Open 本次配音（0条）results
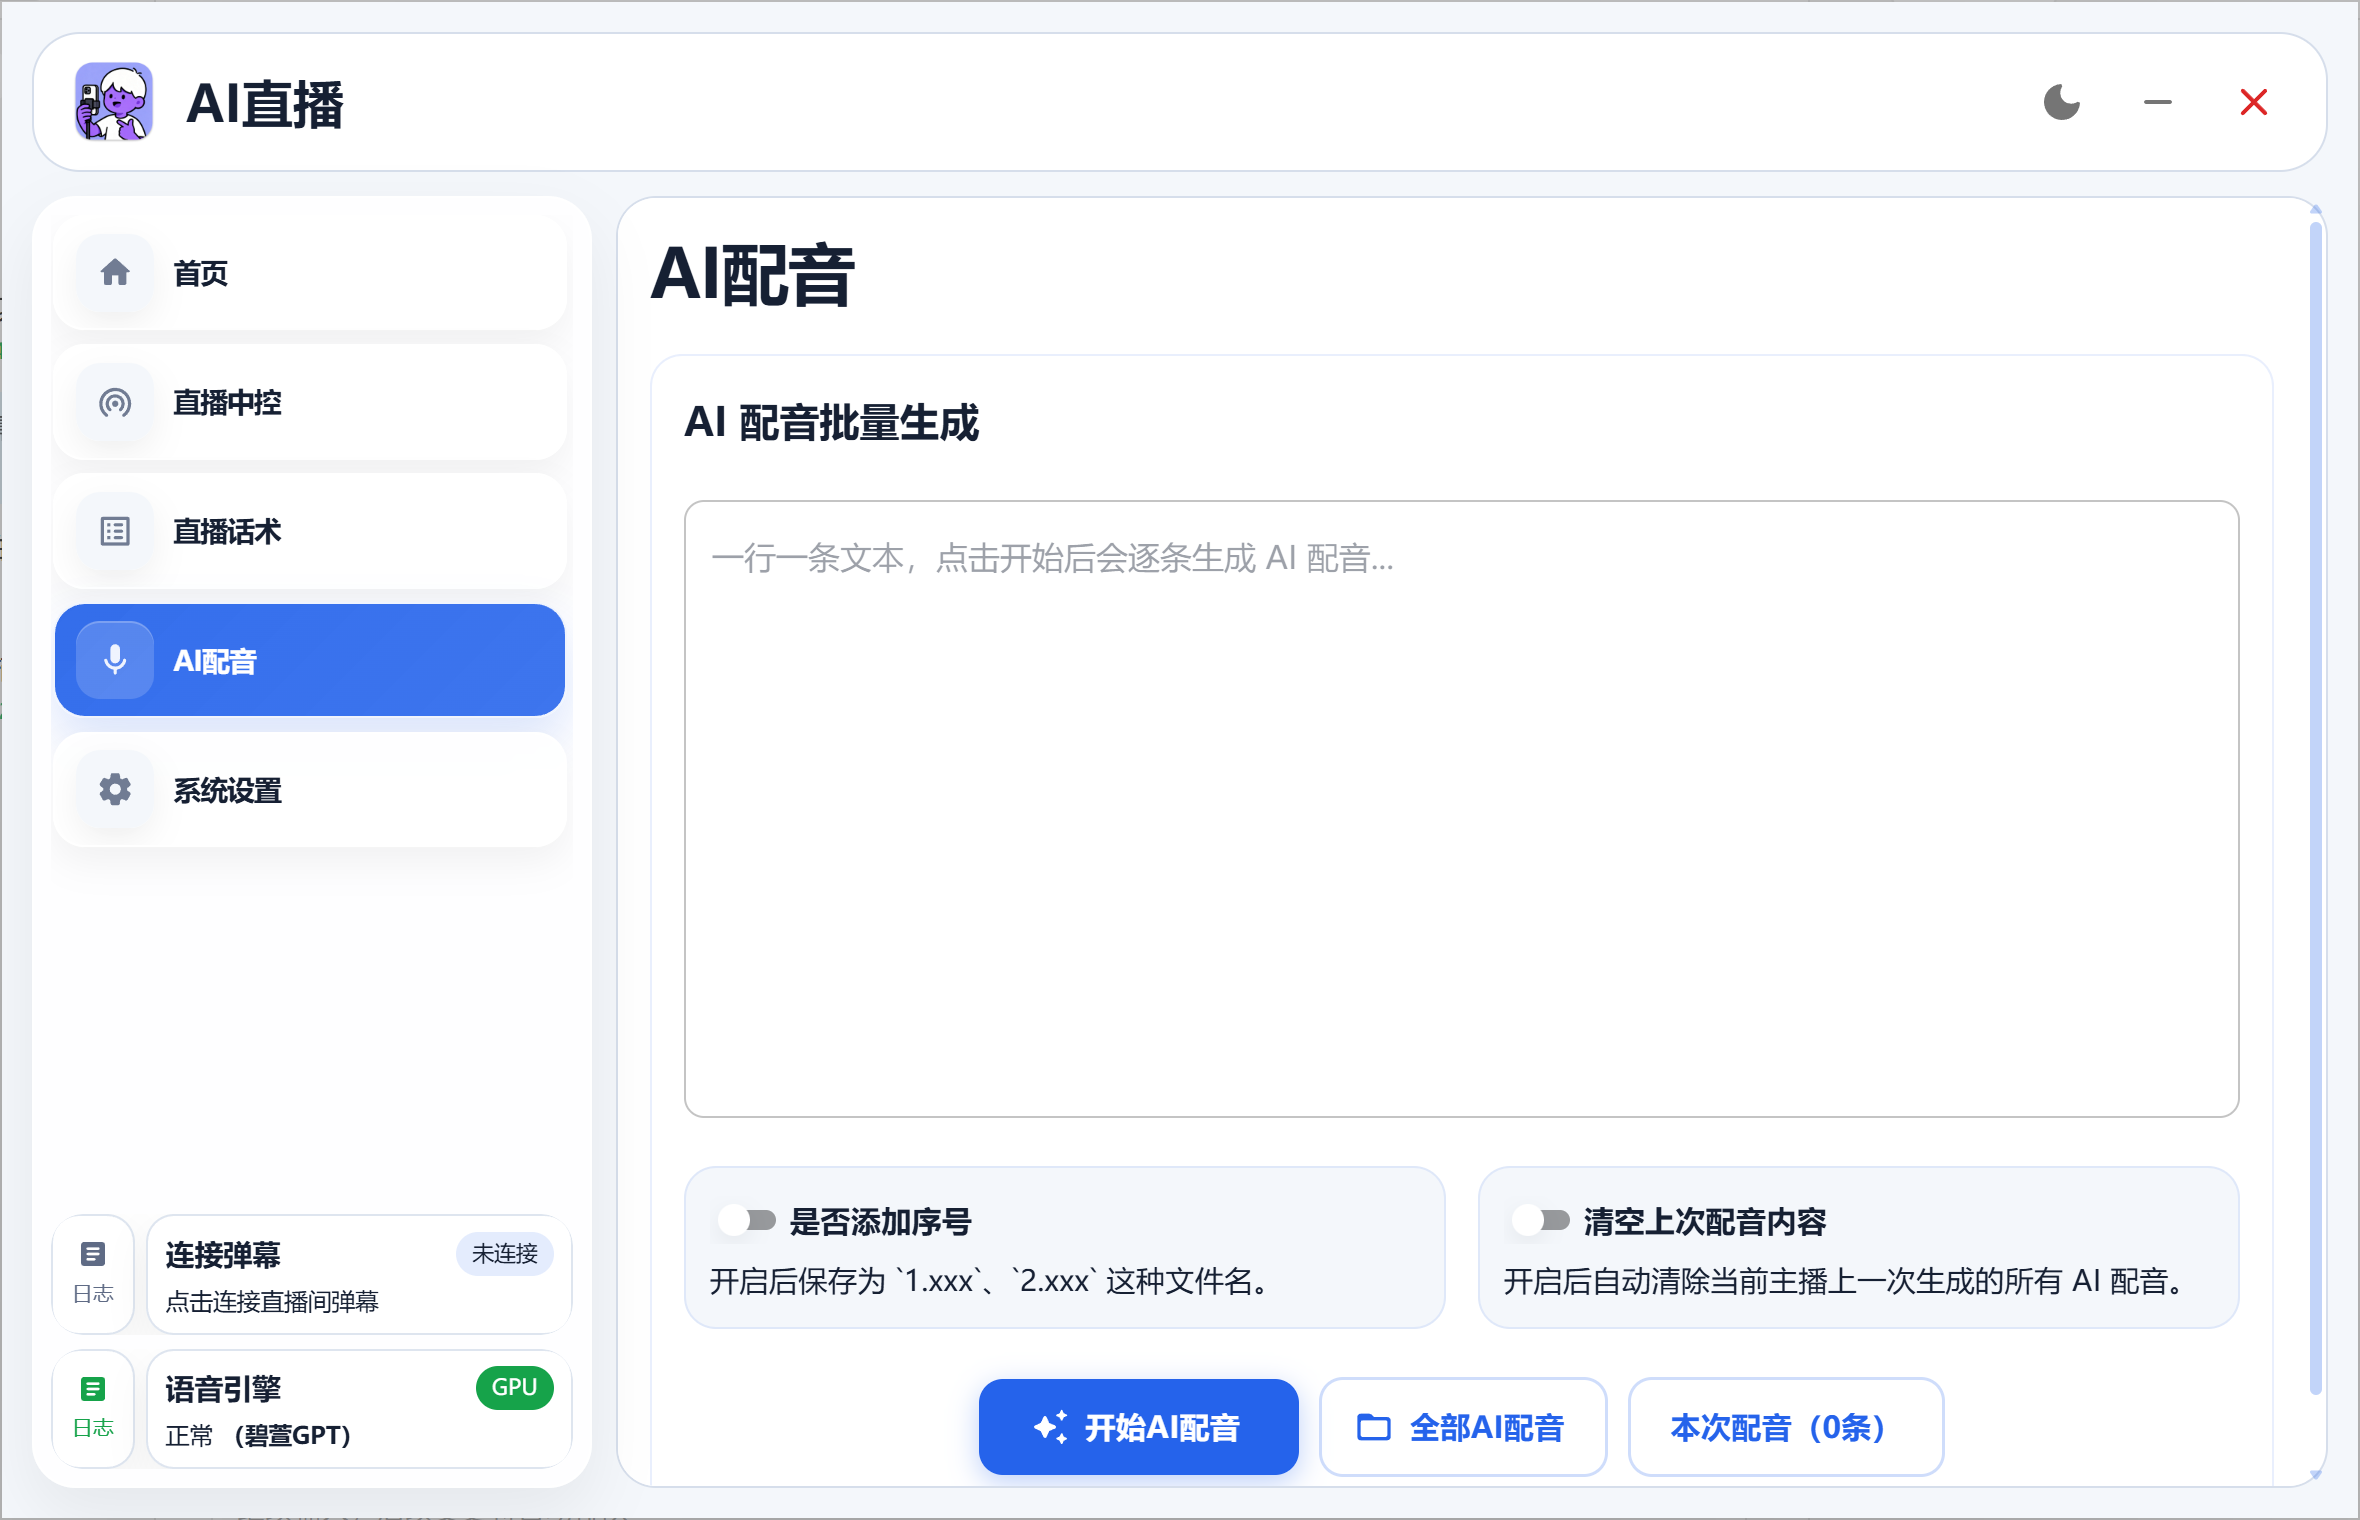 click(1784, 1427)
